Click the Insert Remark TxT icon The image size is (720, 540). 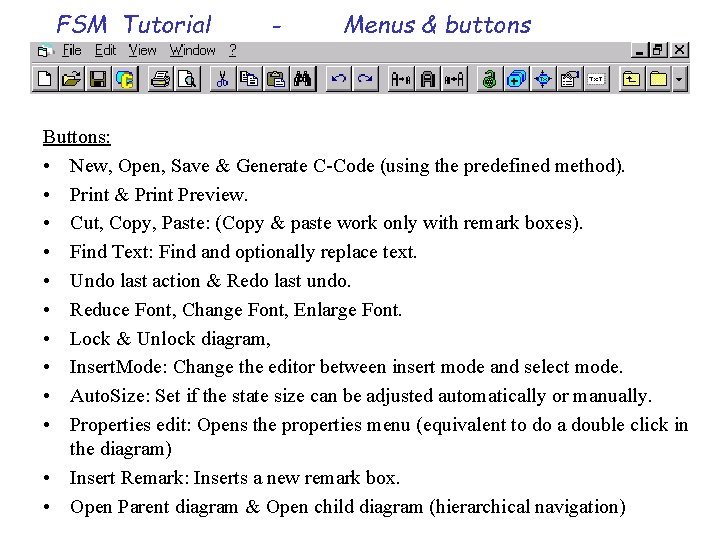click(596, 79)
